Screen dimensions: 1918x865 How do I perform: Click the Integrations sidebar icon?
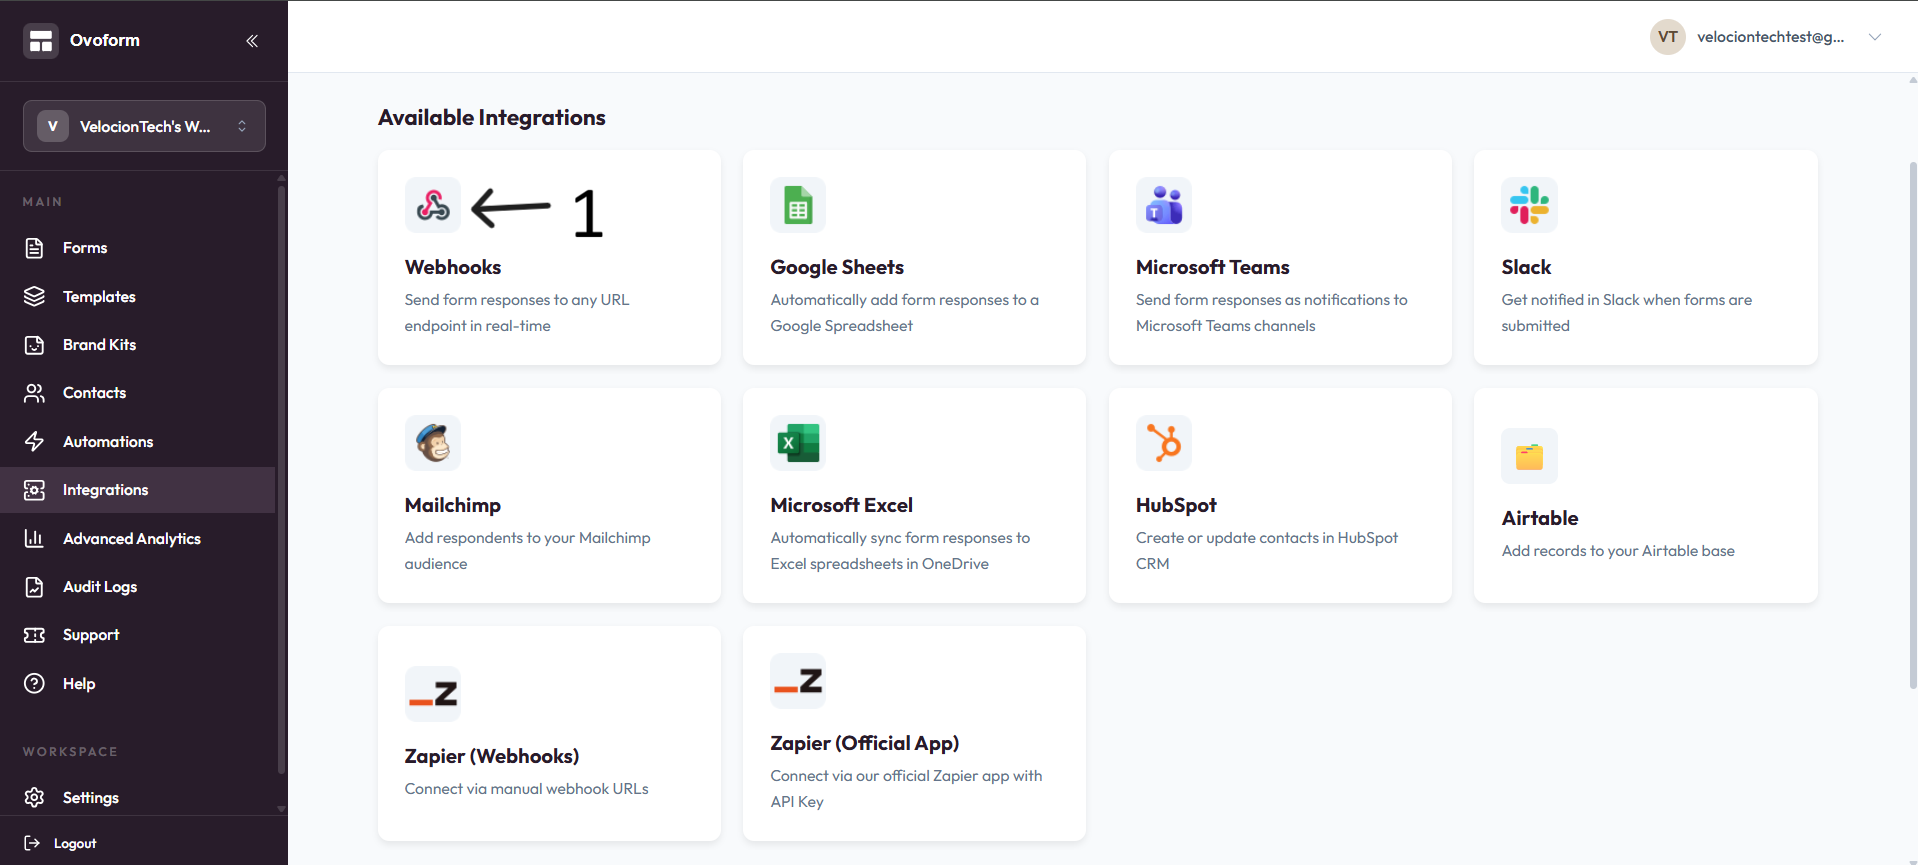click(x=34, y=490)
